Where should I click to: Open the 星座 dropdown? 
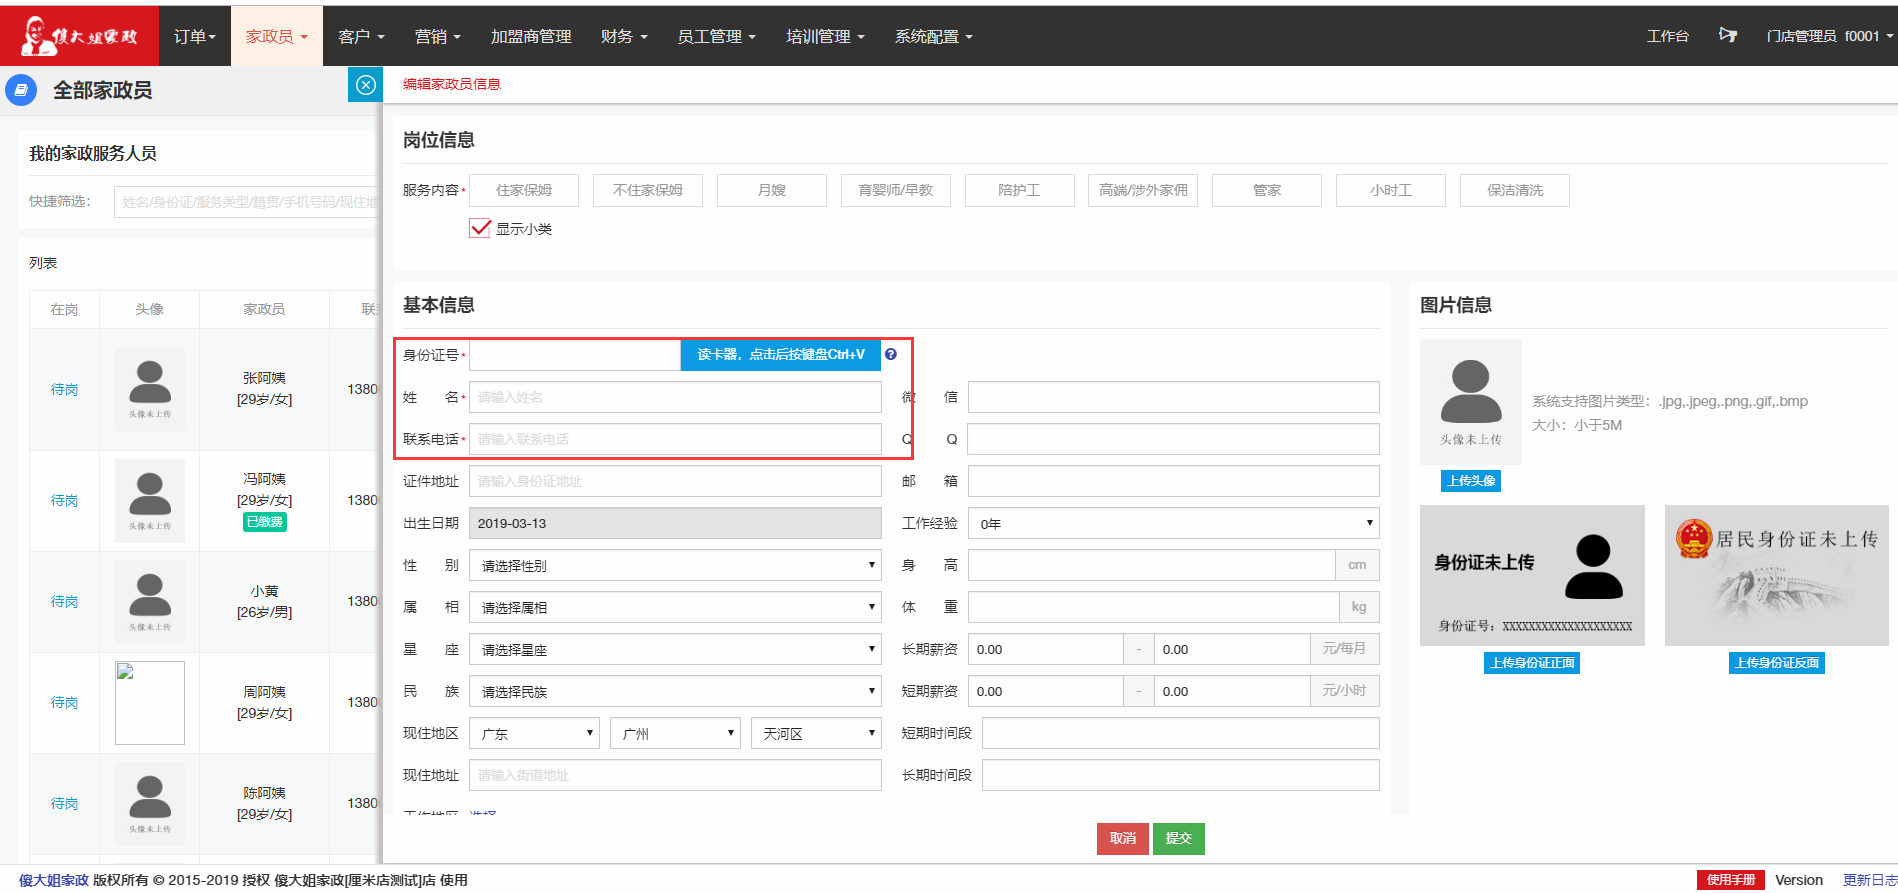click(x=675, y=649)
